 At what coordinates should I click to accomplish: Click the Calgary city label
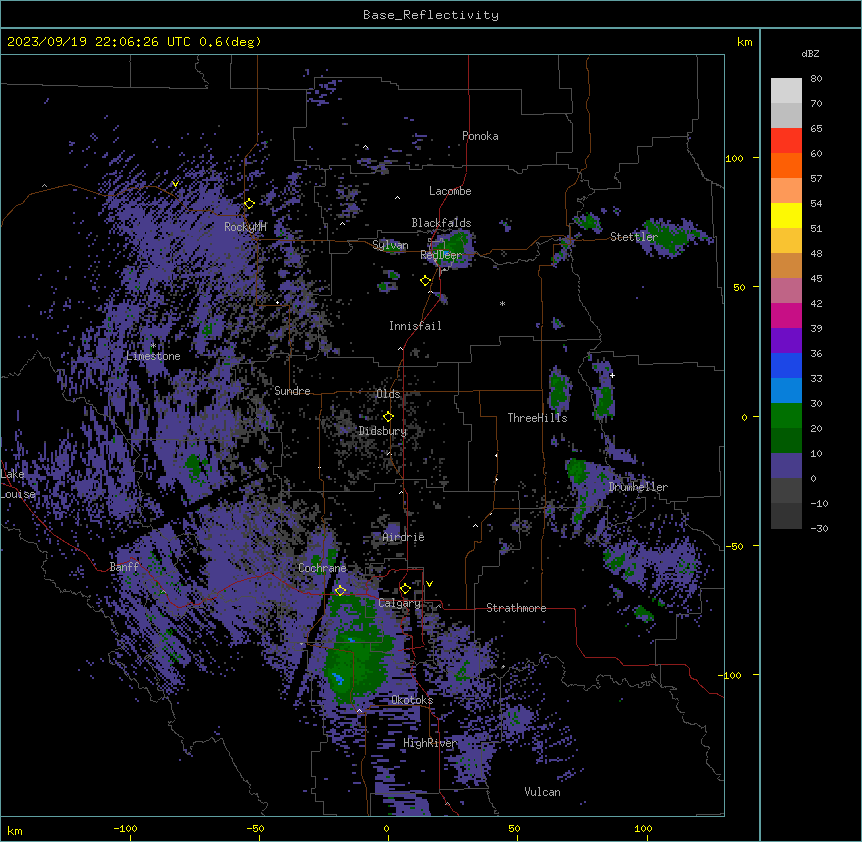pos(399,603)
